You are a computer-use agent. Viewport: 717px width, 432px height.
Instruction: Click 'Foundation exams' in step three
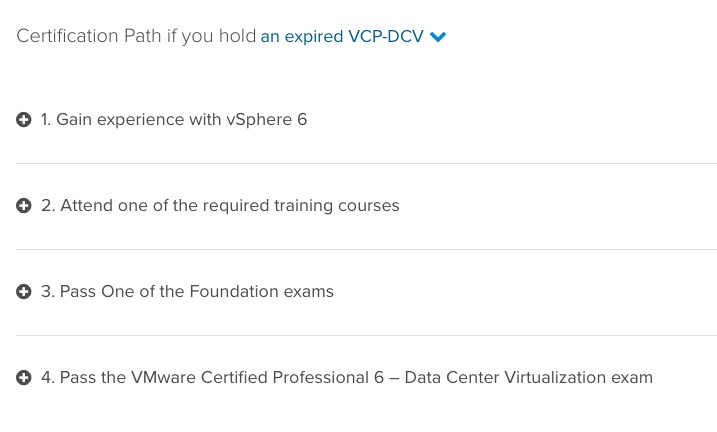click(262, 292)
